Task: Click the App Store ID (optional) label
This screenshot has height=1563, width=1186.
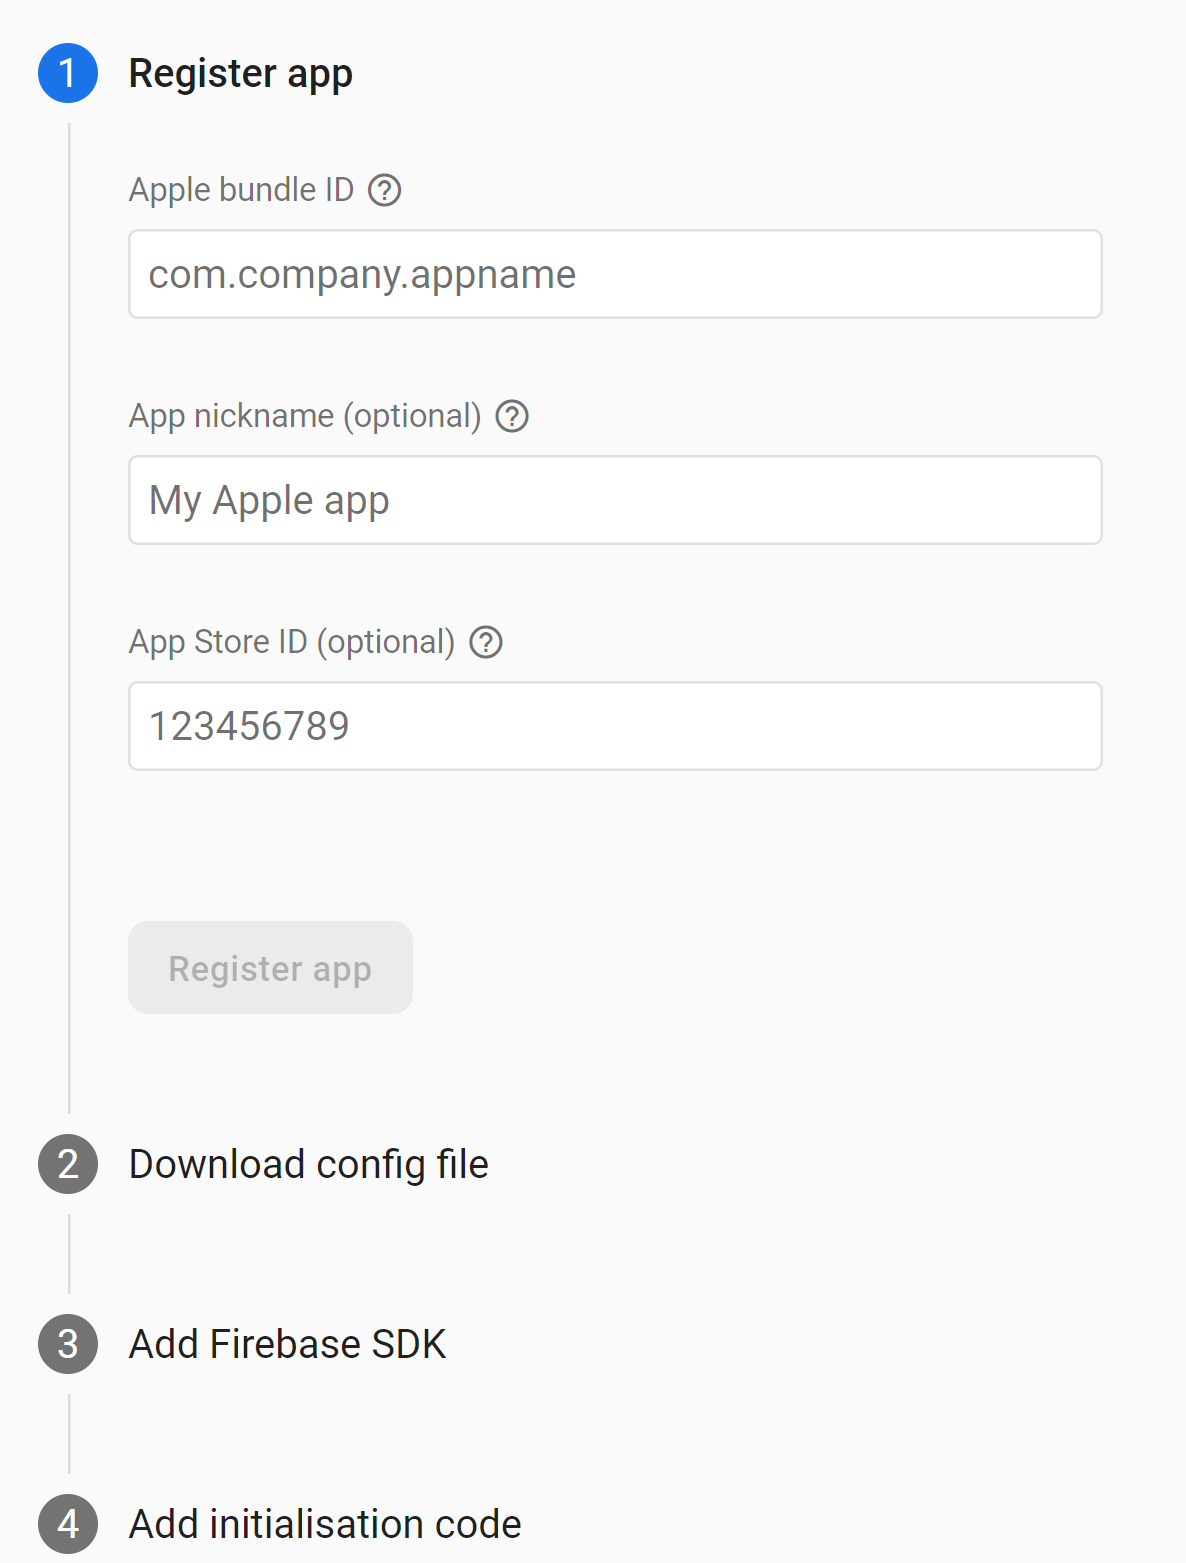Action: click(x=292, y=642)
